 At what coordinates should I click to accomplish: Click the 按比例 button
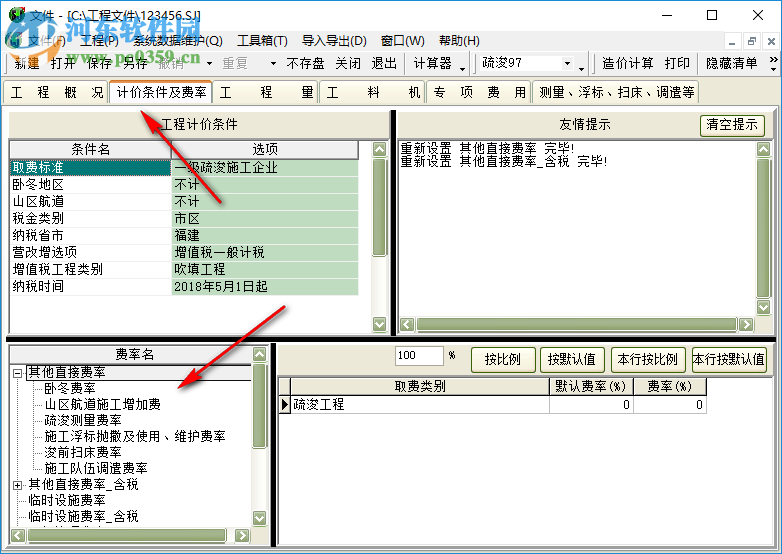[503, 360]
